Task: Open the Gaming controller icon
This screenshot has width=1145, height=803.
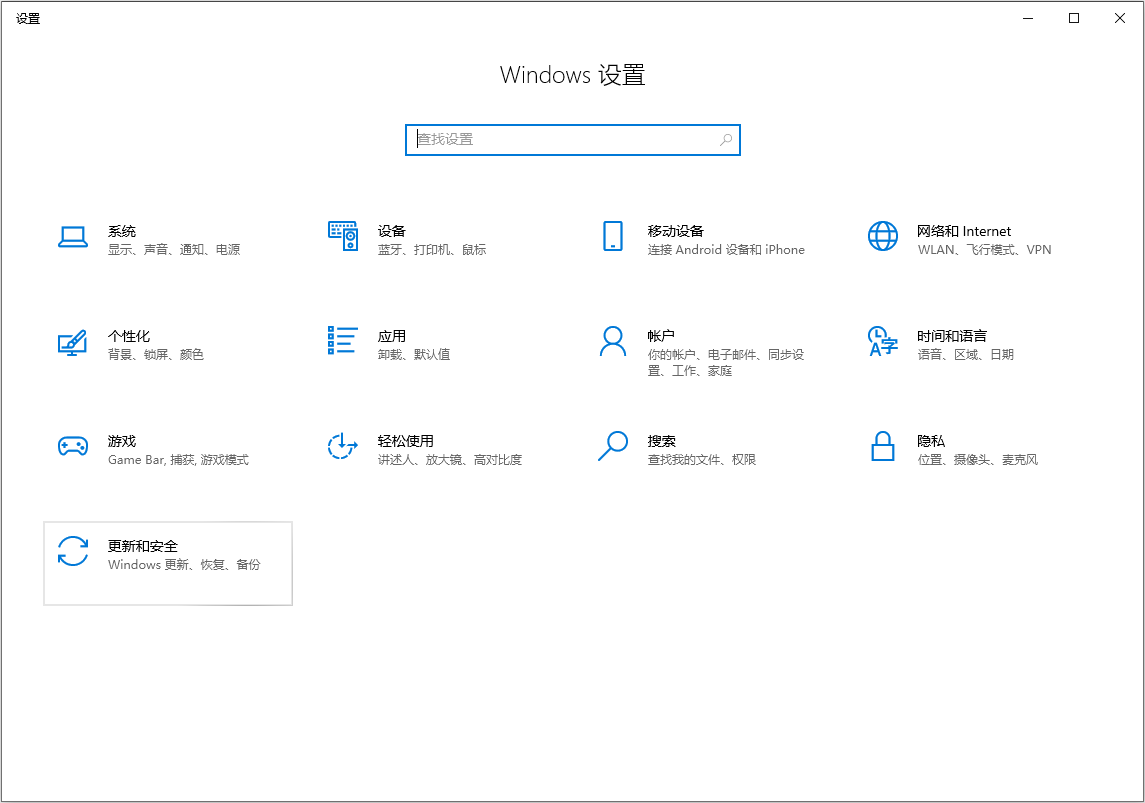Action: click(x=73, y=446)
